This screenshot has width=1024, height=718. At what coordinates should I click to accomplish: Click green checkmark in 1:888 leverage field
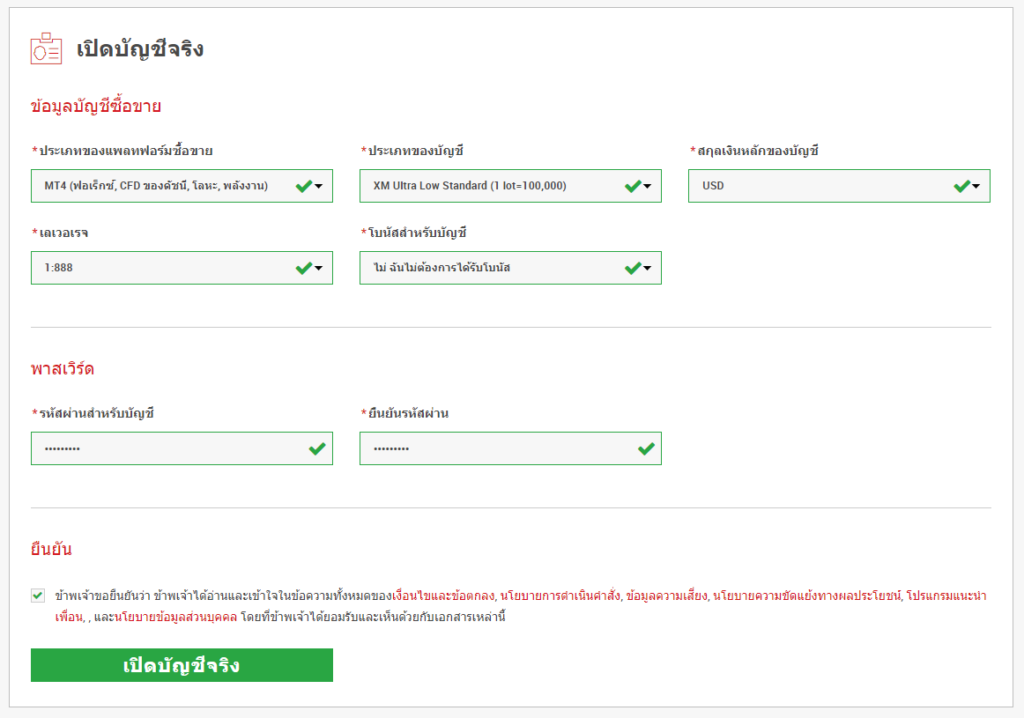coord(303,268)
